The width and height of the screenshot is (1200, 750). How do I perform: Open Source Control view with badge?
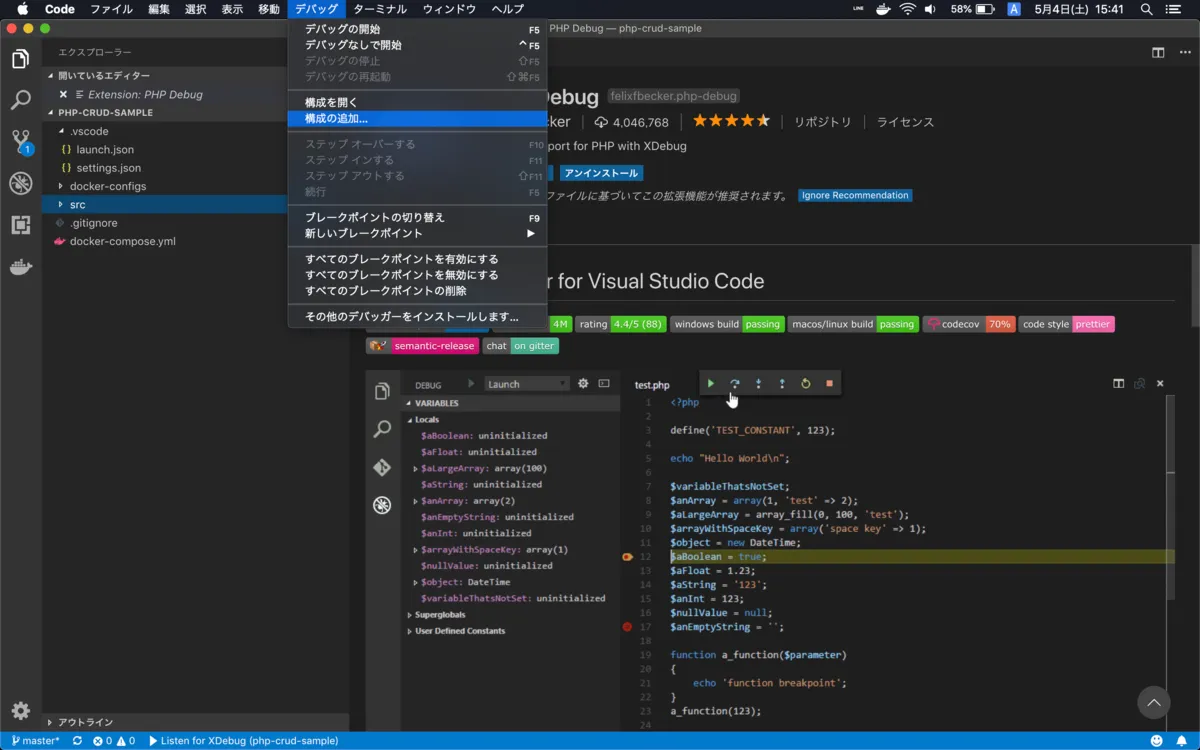20,142
